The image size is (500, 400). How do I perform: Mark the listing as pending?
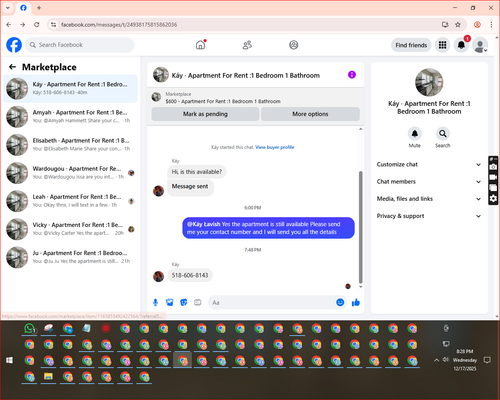(x=205, y=114)
